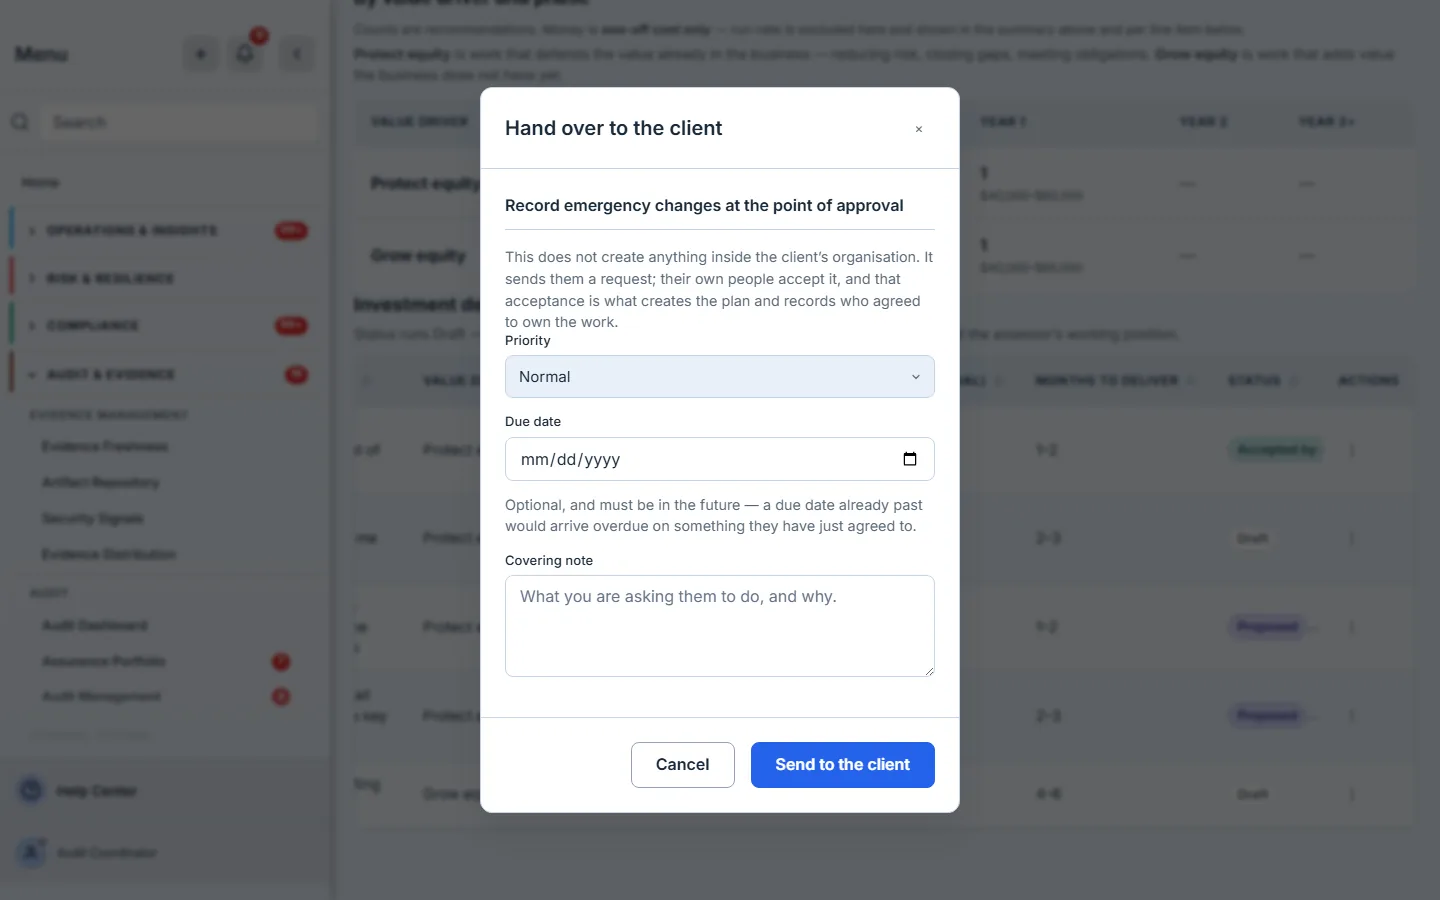Click the plus icon in the menu header
Screen dimensions: 1440x900
coord(201,54)
